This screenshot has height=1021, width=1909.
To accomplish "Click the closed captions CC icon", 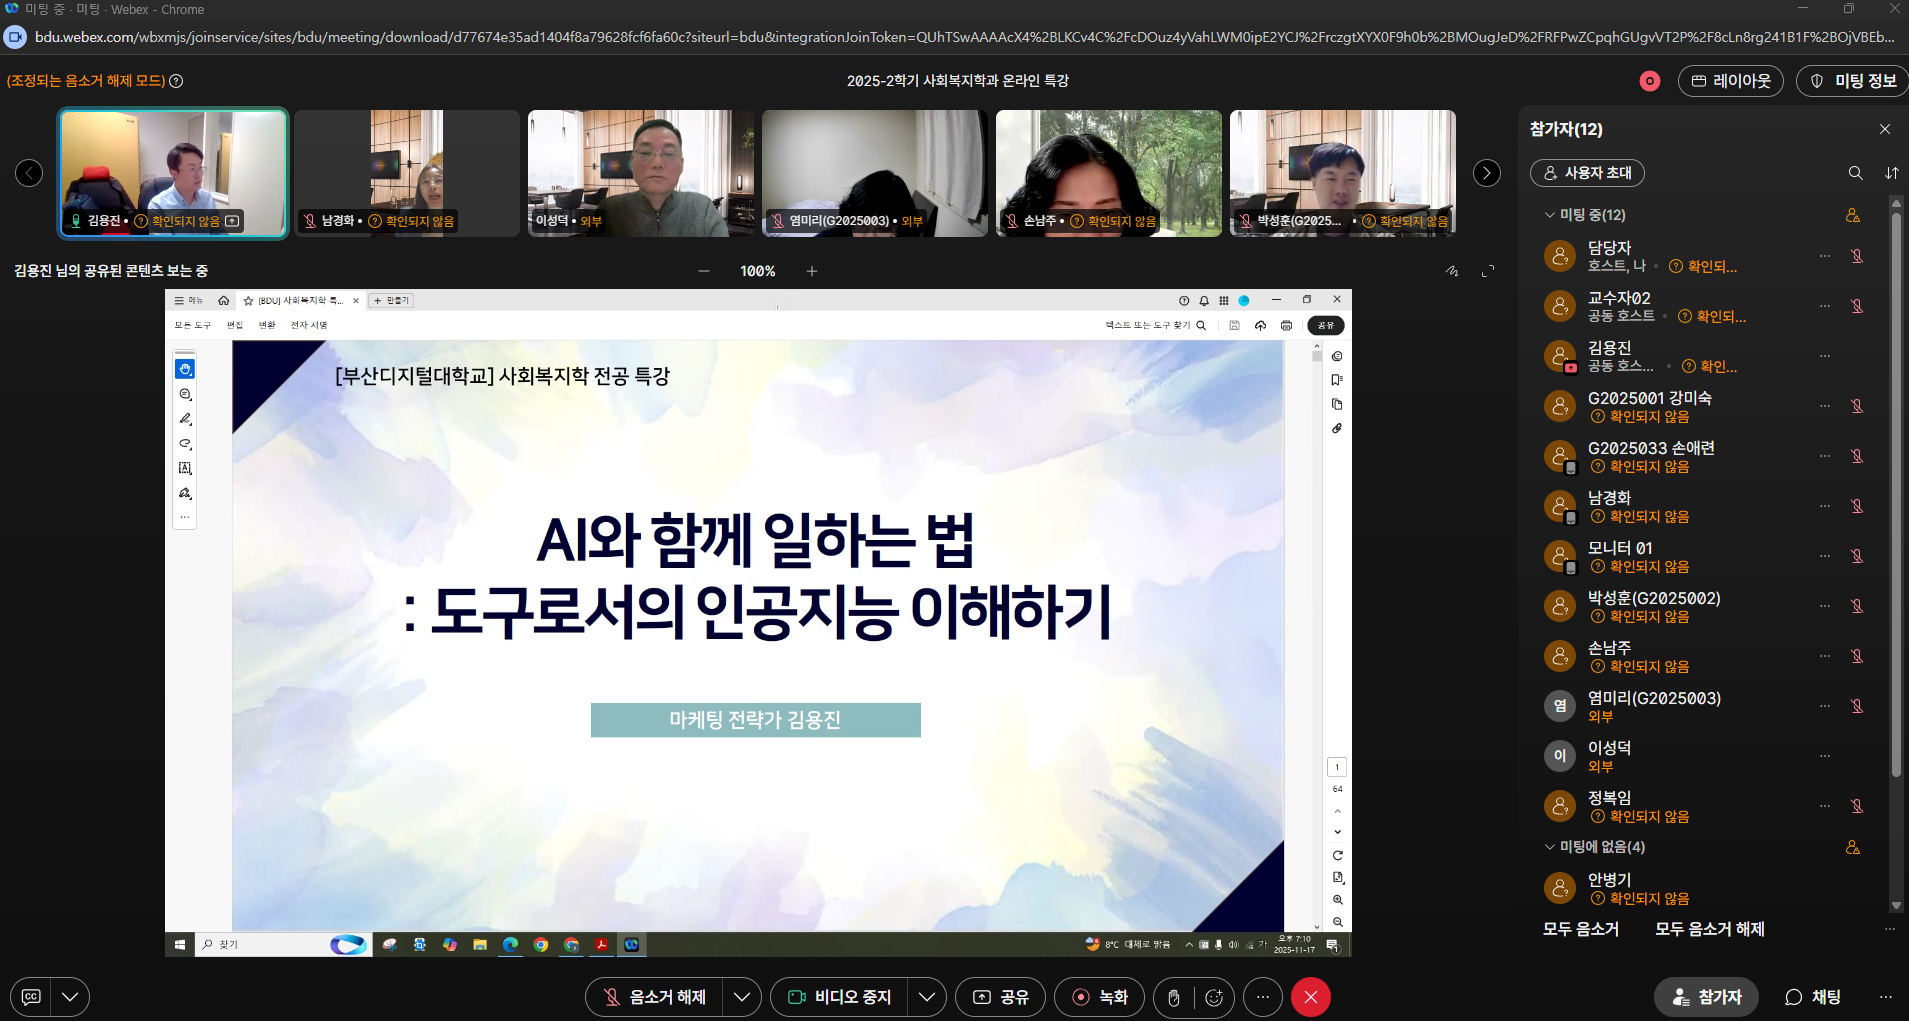I will point(31,997).
